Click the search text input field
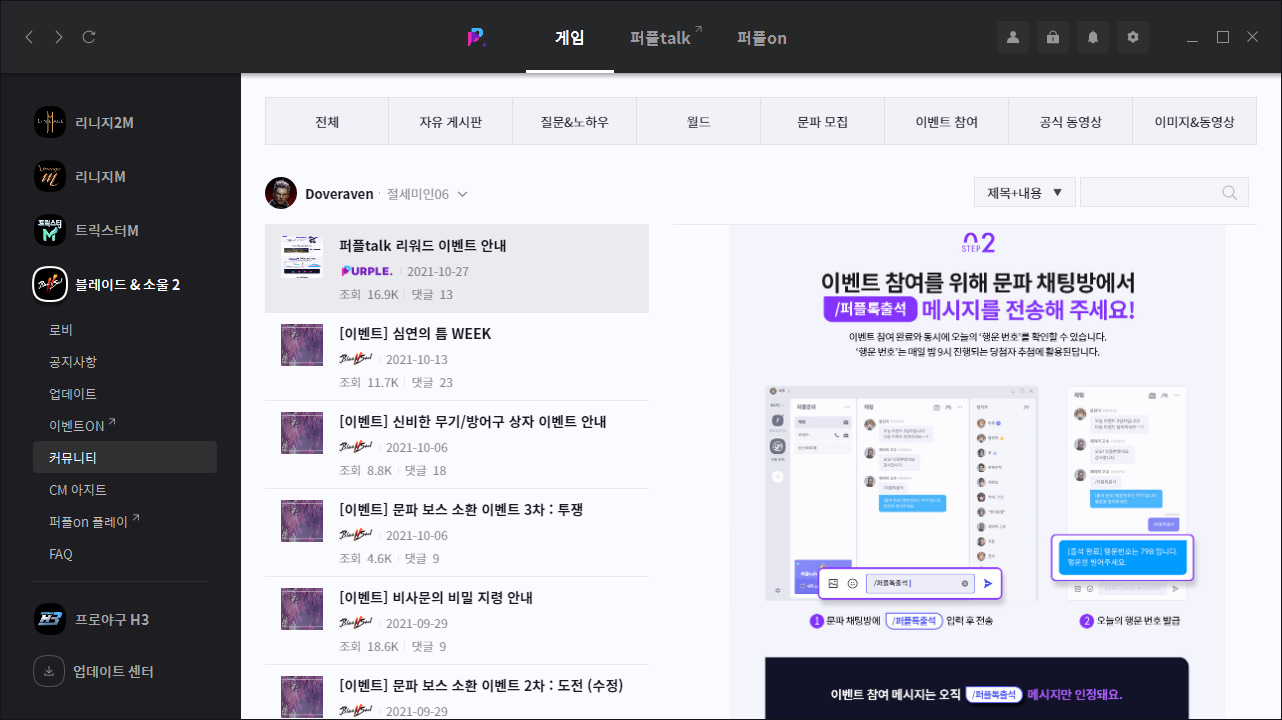The height and width of the screenshot is (720, 1282). point(1148,193)
